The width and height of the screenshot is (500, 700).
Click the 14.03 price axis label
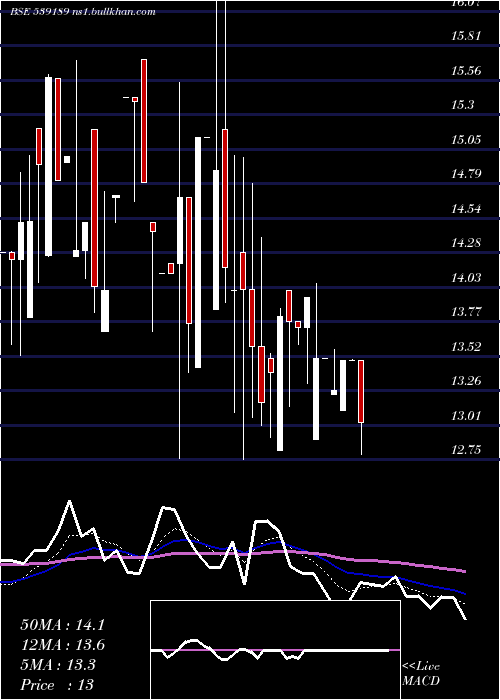pos(466,278)
